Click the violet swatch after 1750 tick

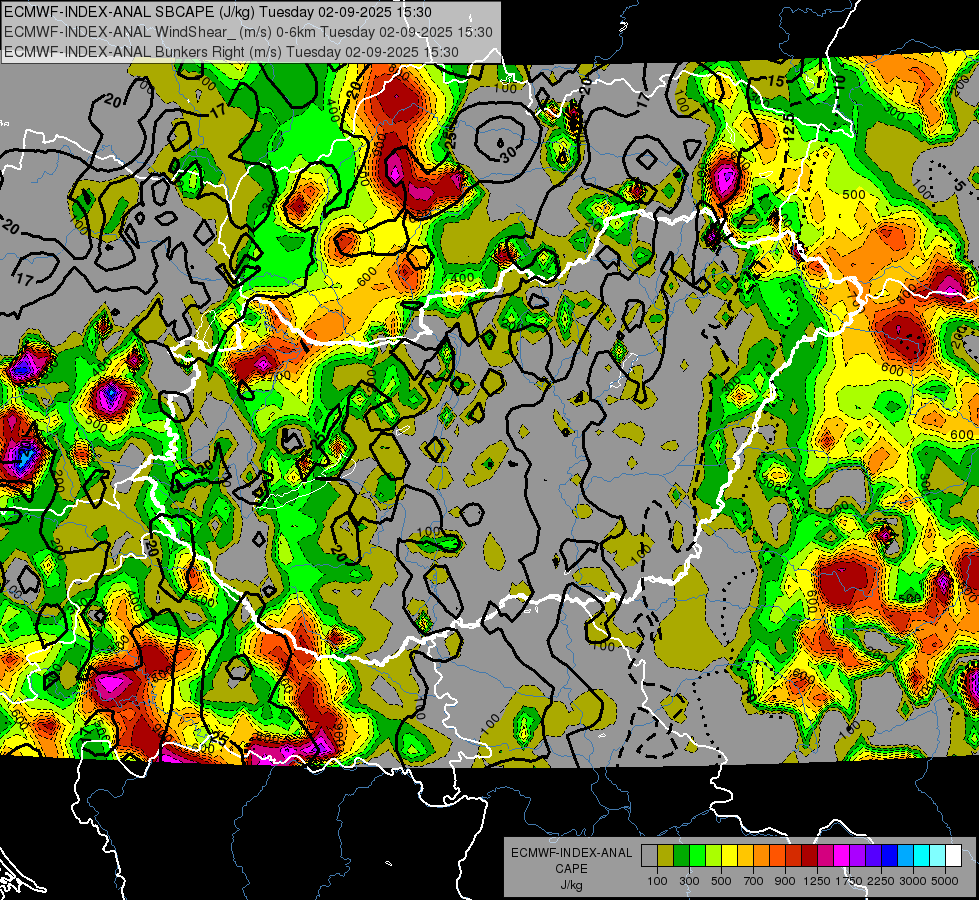pos(857,855)
